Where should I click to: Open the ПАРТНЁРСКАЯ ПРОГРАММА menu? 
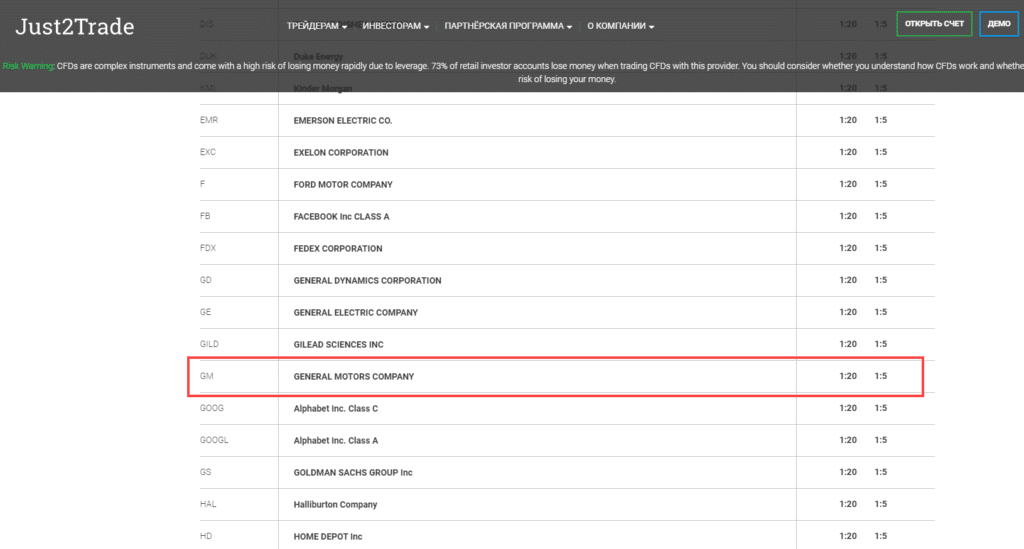pyautogui.click(x=509, y=26)
